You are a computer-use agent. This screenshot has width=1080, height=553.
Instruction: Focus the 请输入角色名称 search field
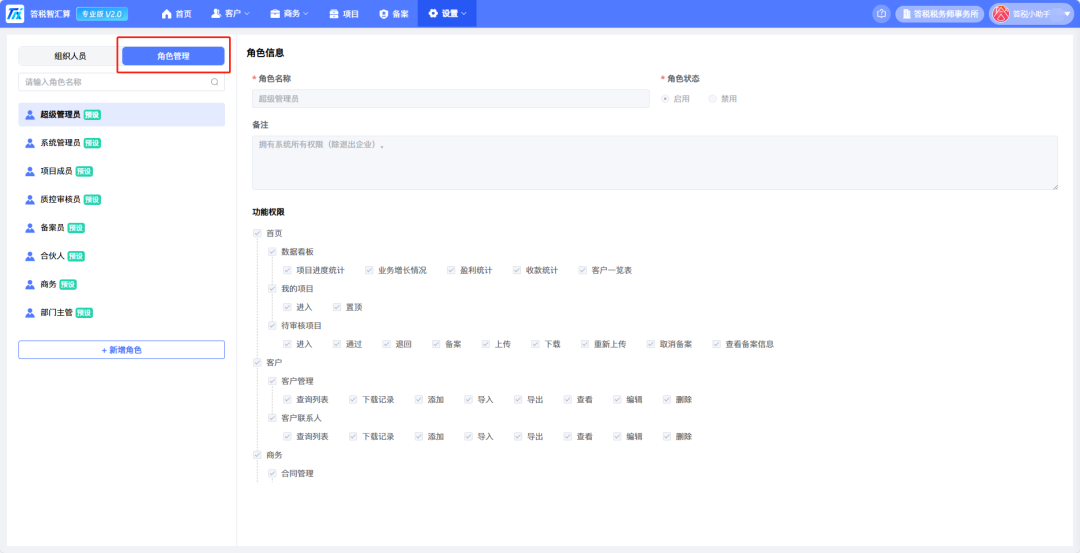pyautogui.click(x=121, y=82)
